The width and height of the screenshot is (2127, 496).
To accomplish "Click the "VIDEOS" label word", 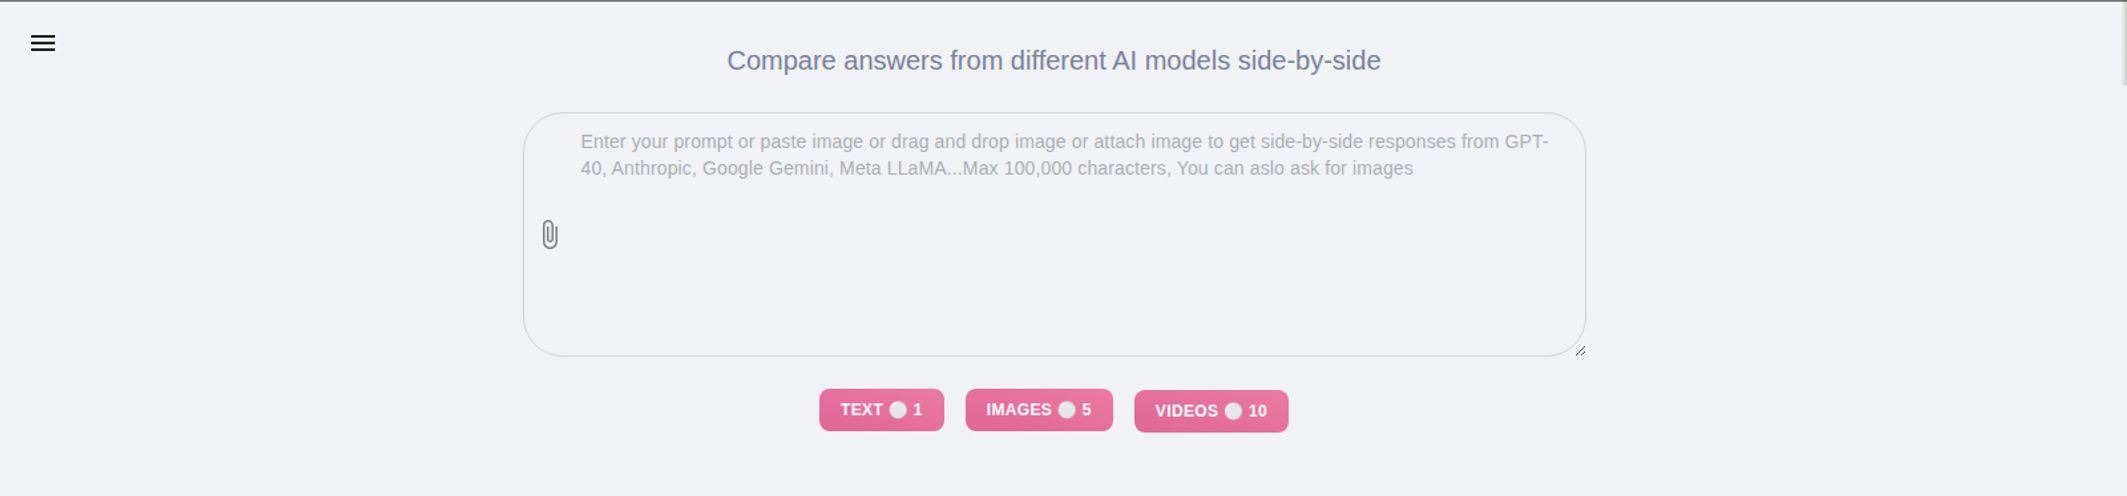I will (x=1186, y=411).
